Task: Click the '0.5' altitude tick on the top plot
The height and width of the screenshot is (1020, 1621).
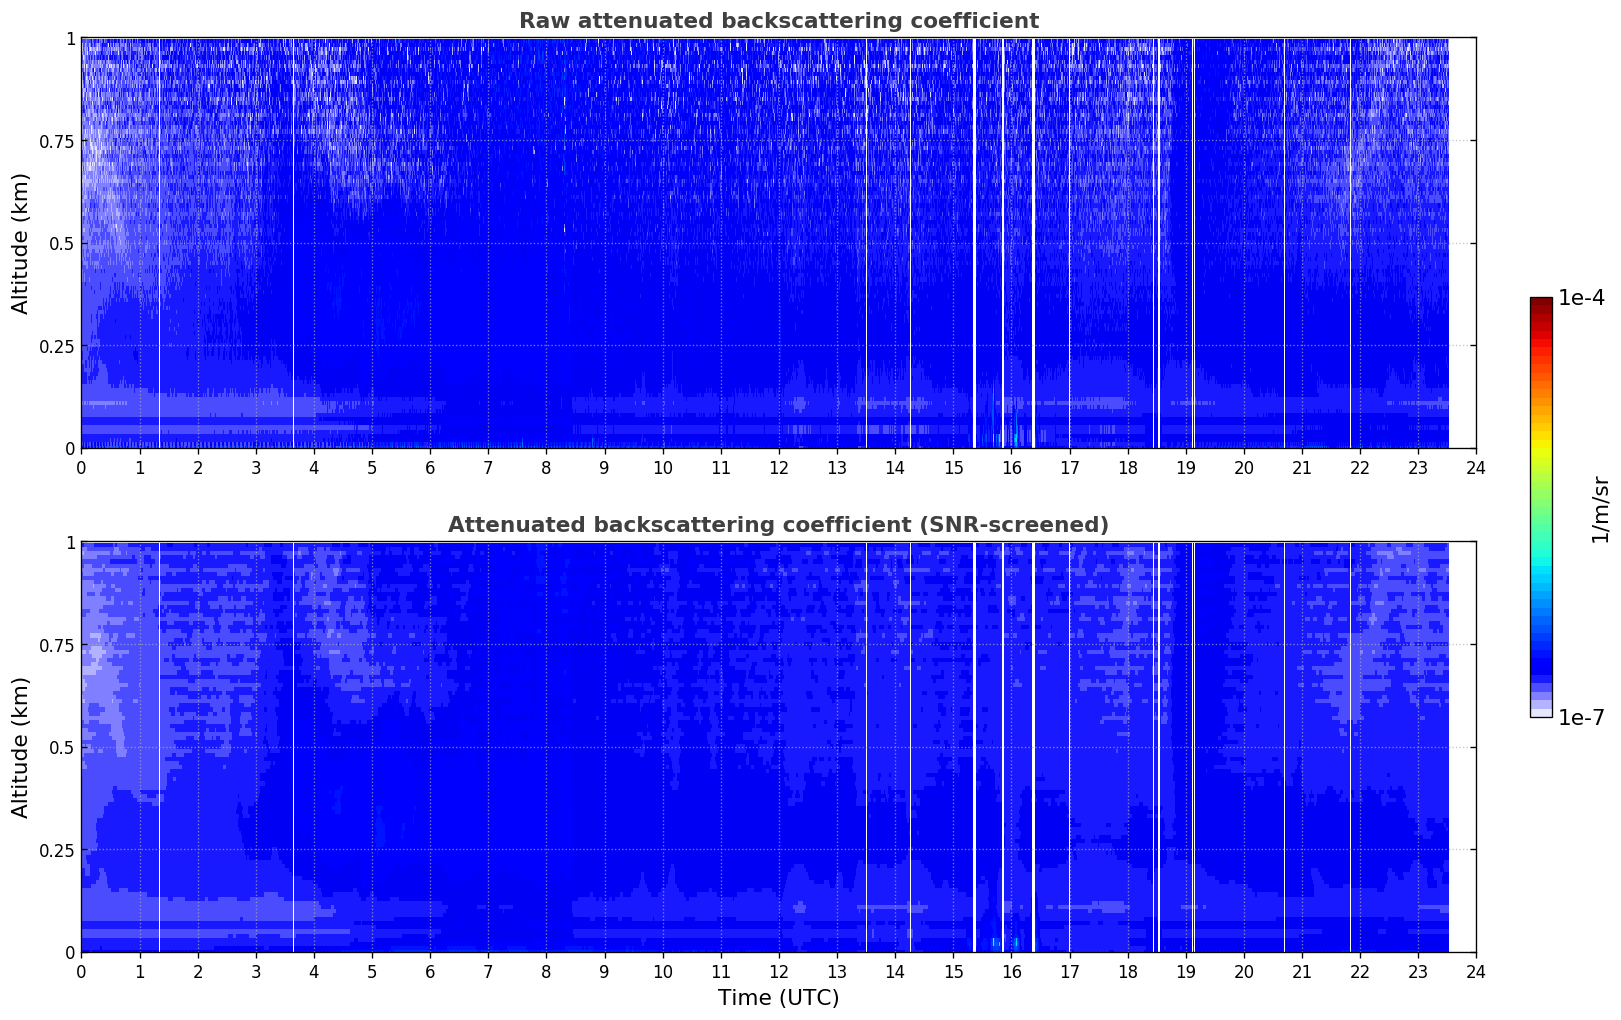Action: [x=62, y=244]
